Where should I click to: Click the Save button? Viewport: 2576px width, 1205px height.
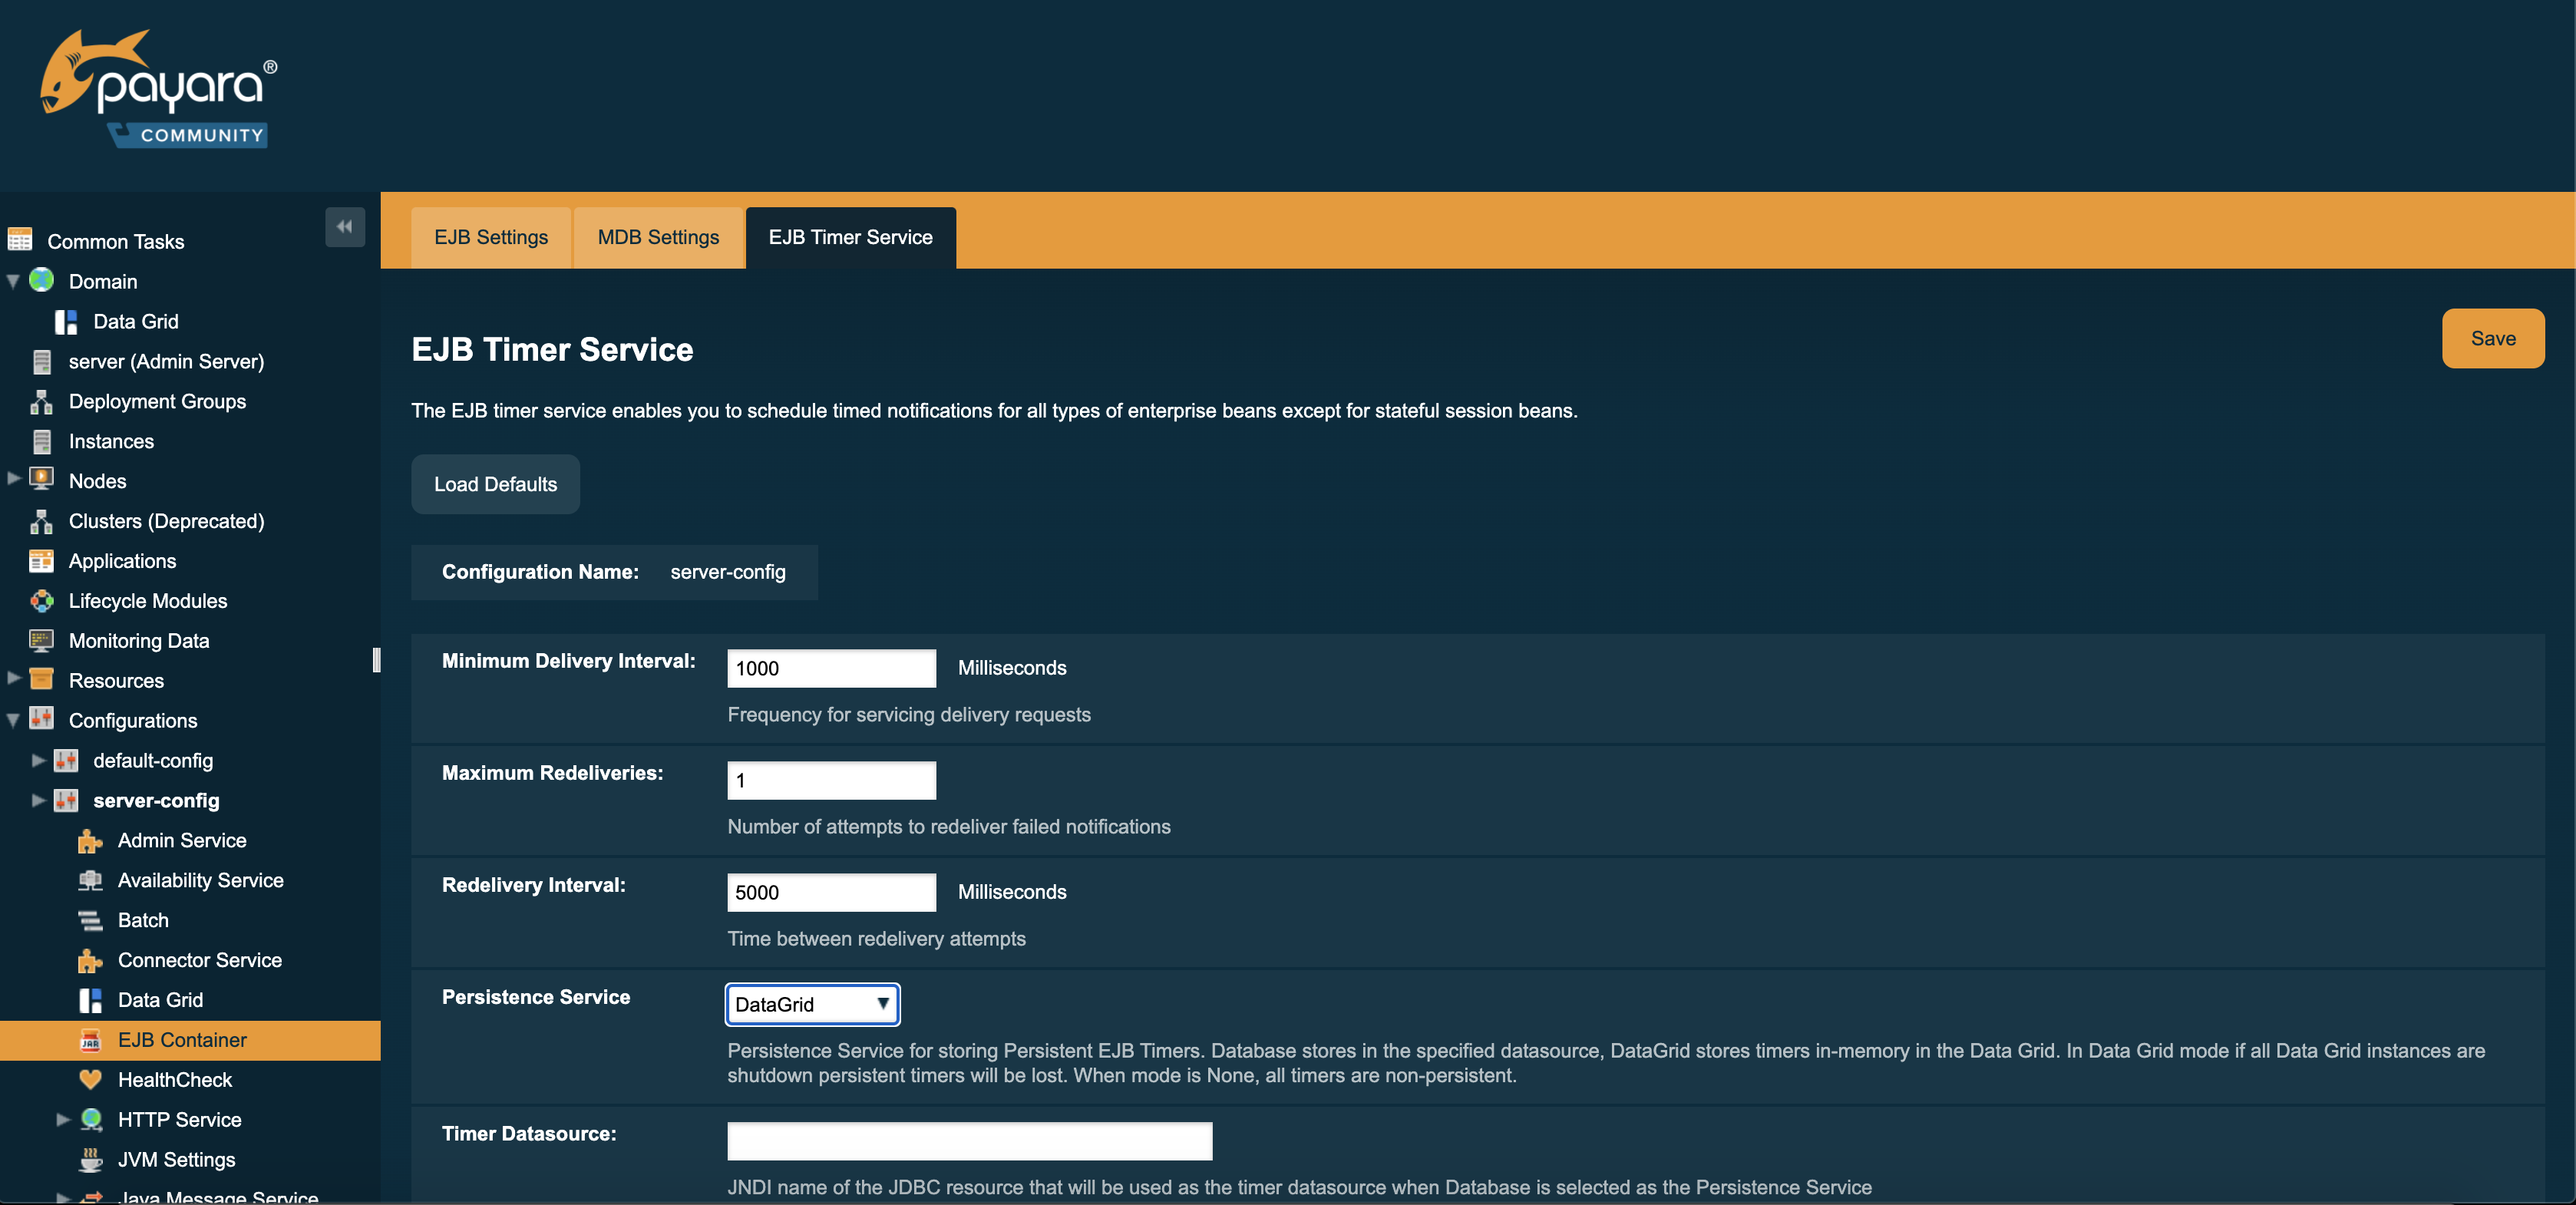[2492, 336]
